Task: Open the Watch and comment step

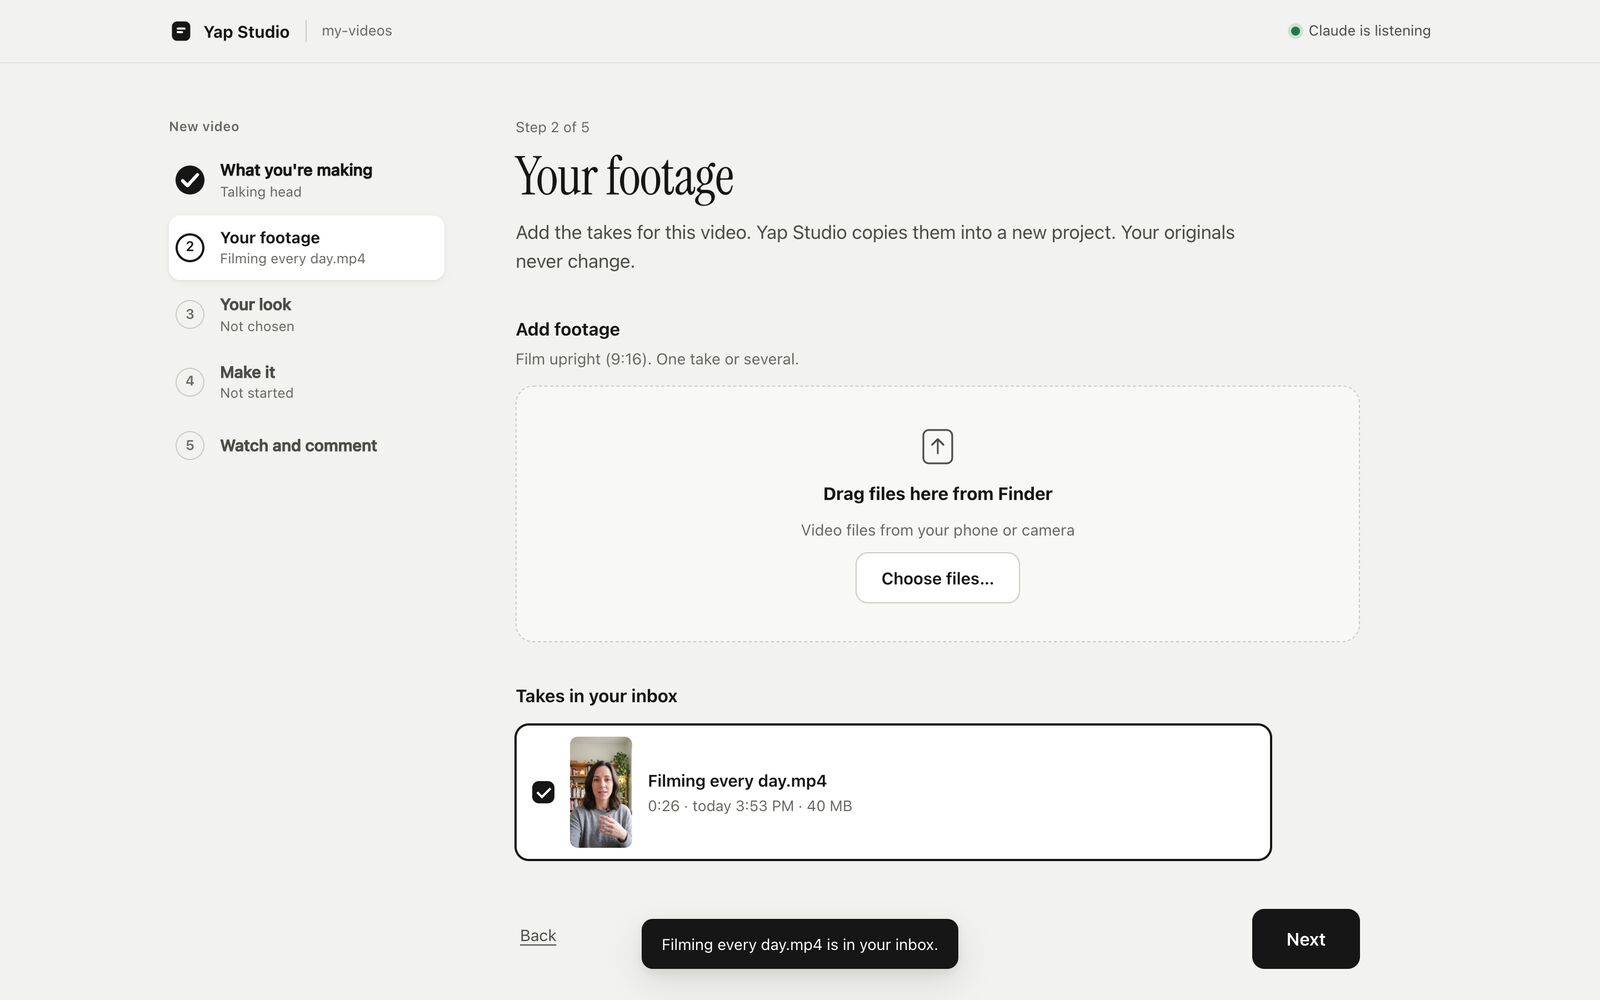Action: pos(306,445)
